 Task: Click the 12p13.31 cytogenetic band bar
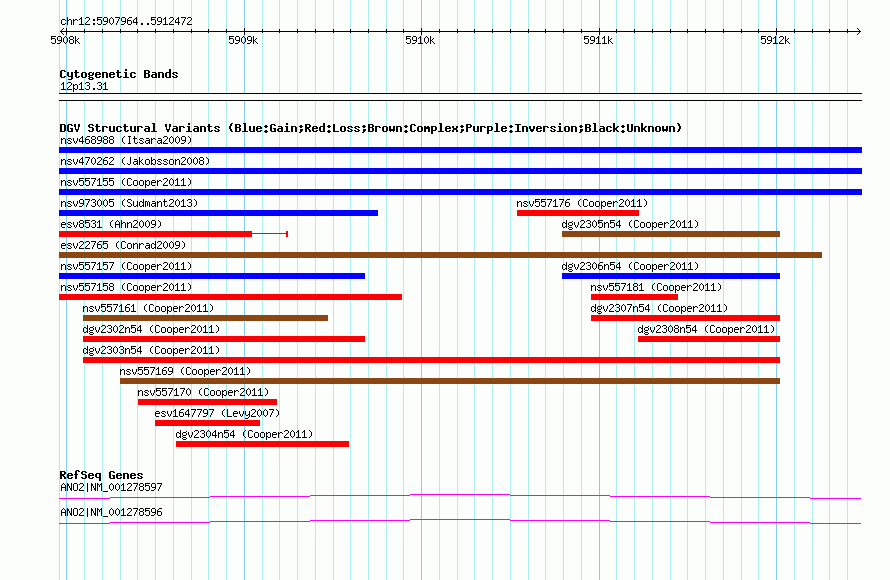(x=460, y=97)
